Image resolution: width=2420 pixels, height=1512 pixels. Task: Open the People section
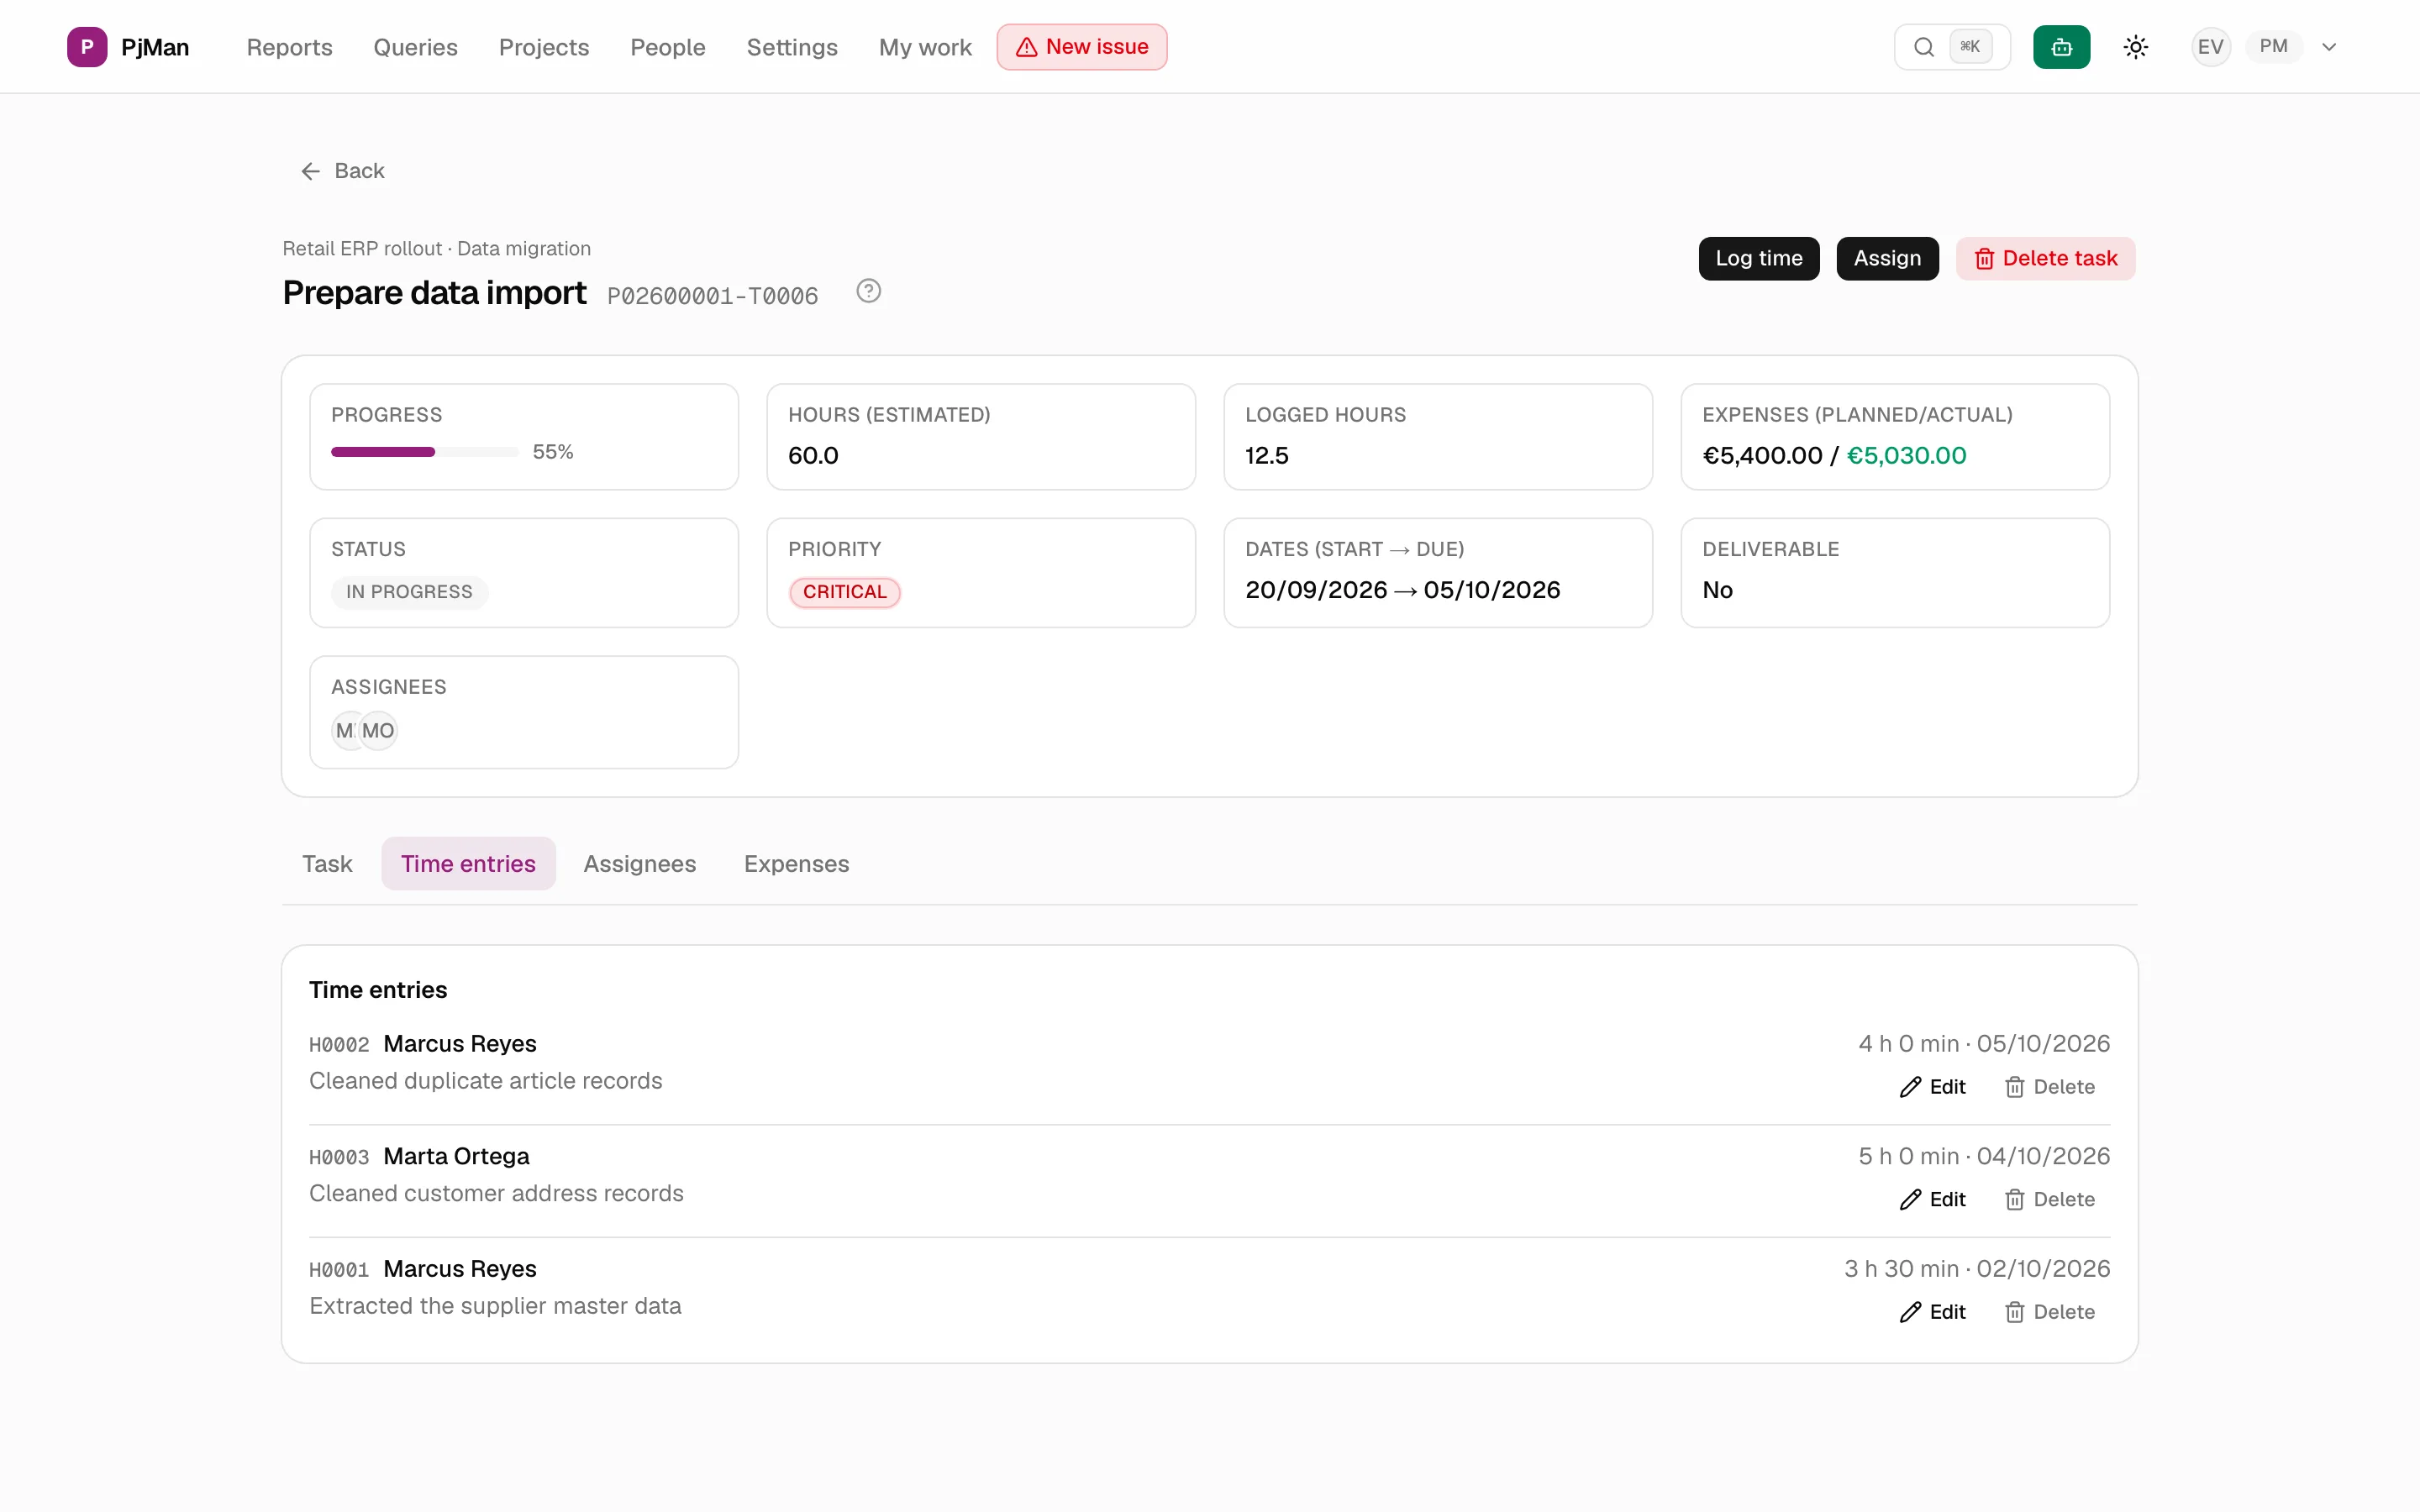(x=667, y=47)
